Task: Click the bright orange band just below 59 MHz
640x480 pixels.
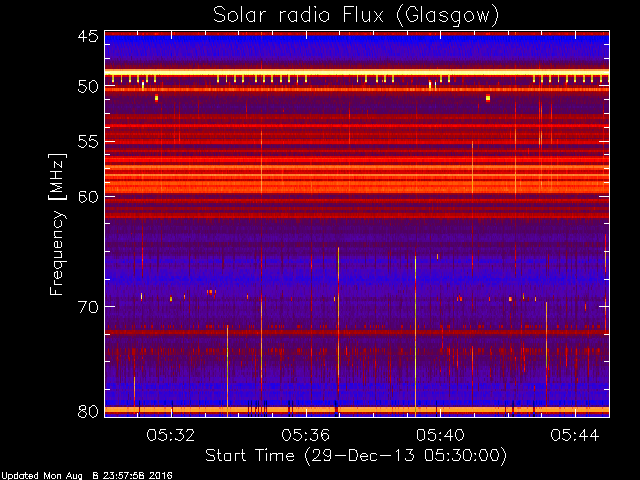Action: pos(357,189)
